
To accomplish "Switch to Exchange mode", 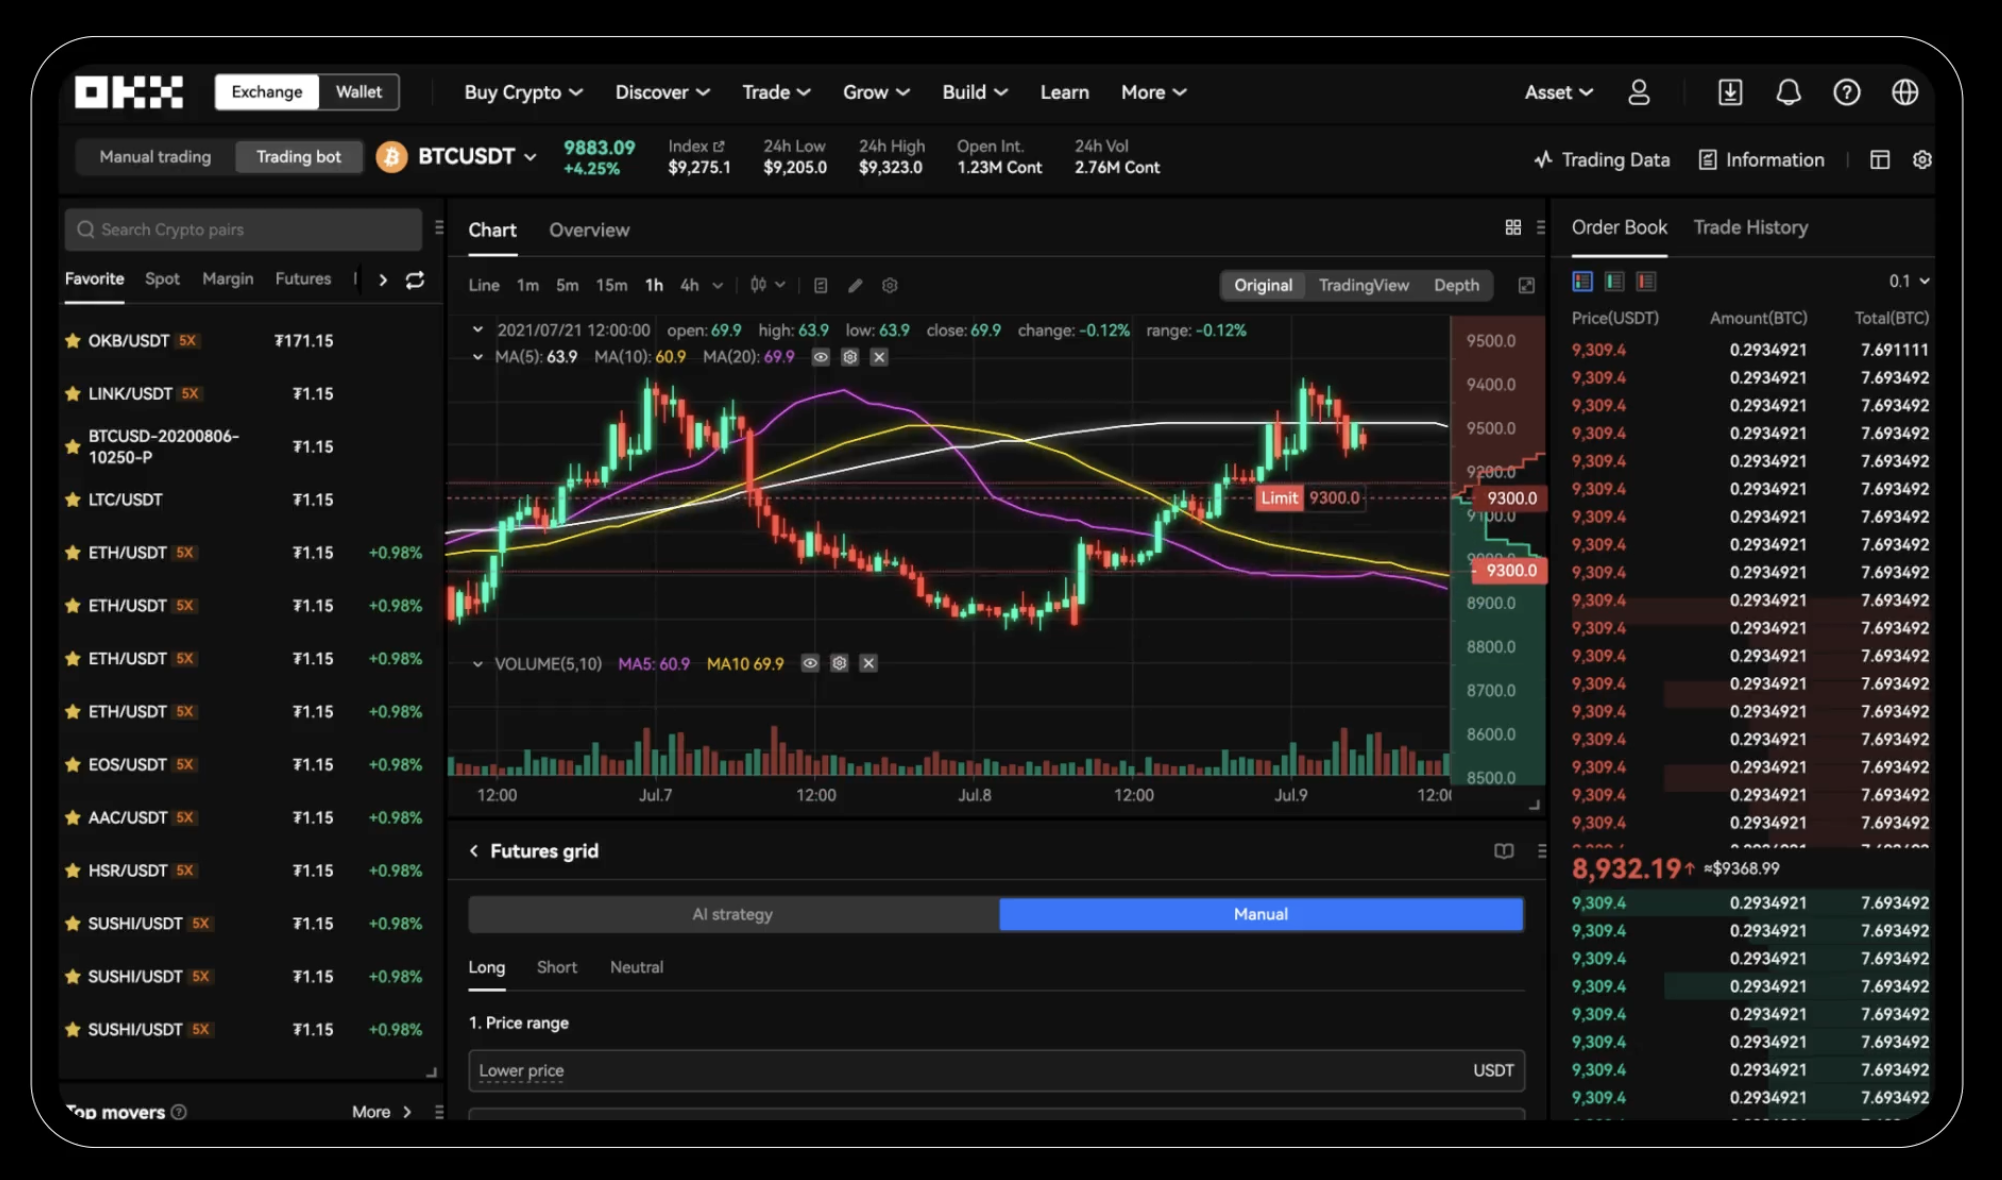I will [x=267, y=92].
